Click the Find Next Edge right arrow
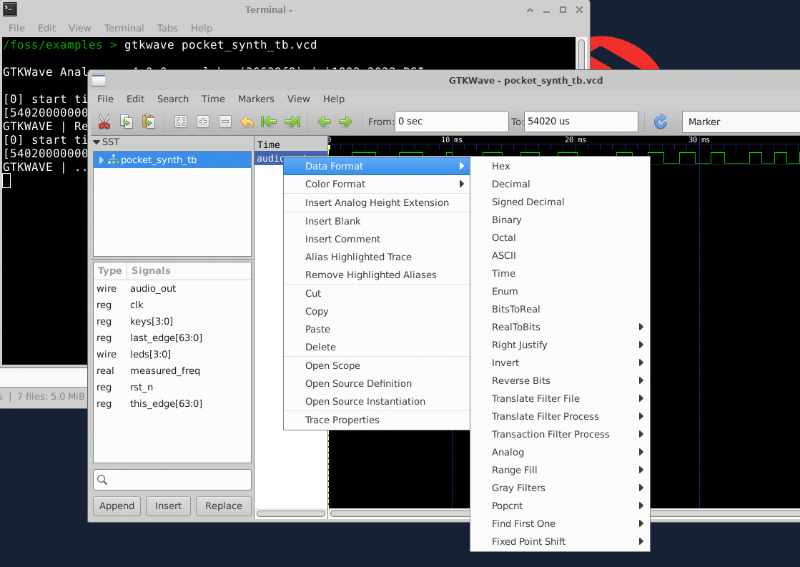Screen dimensions: 800x567 tap(346, 122)
